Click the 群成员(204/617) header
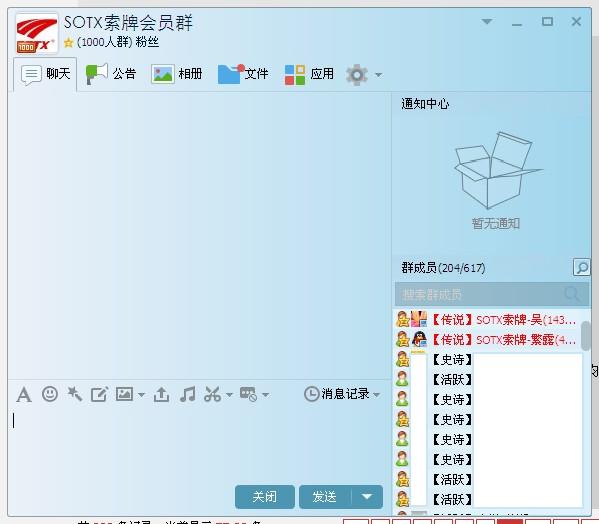This screenshot has width=599, height=524. (x=443, y=268)
